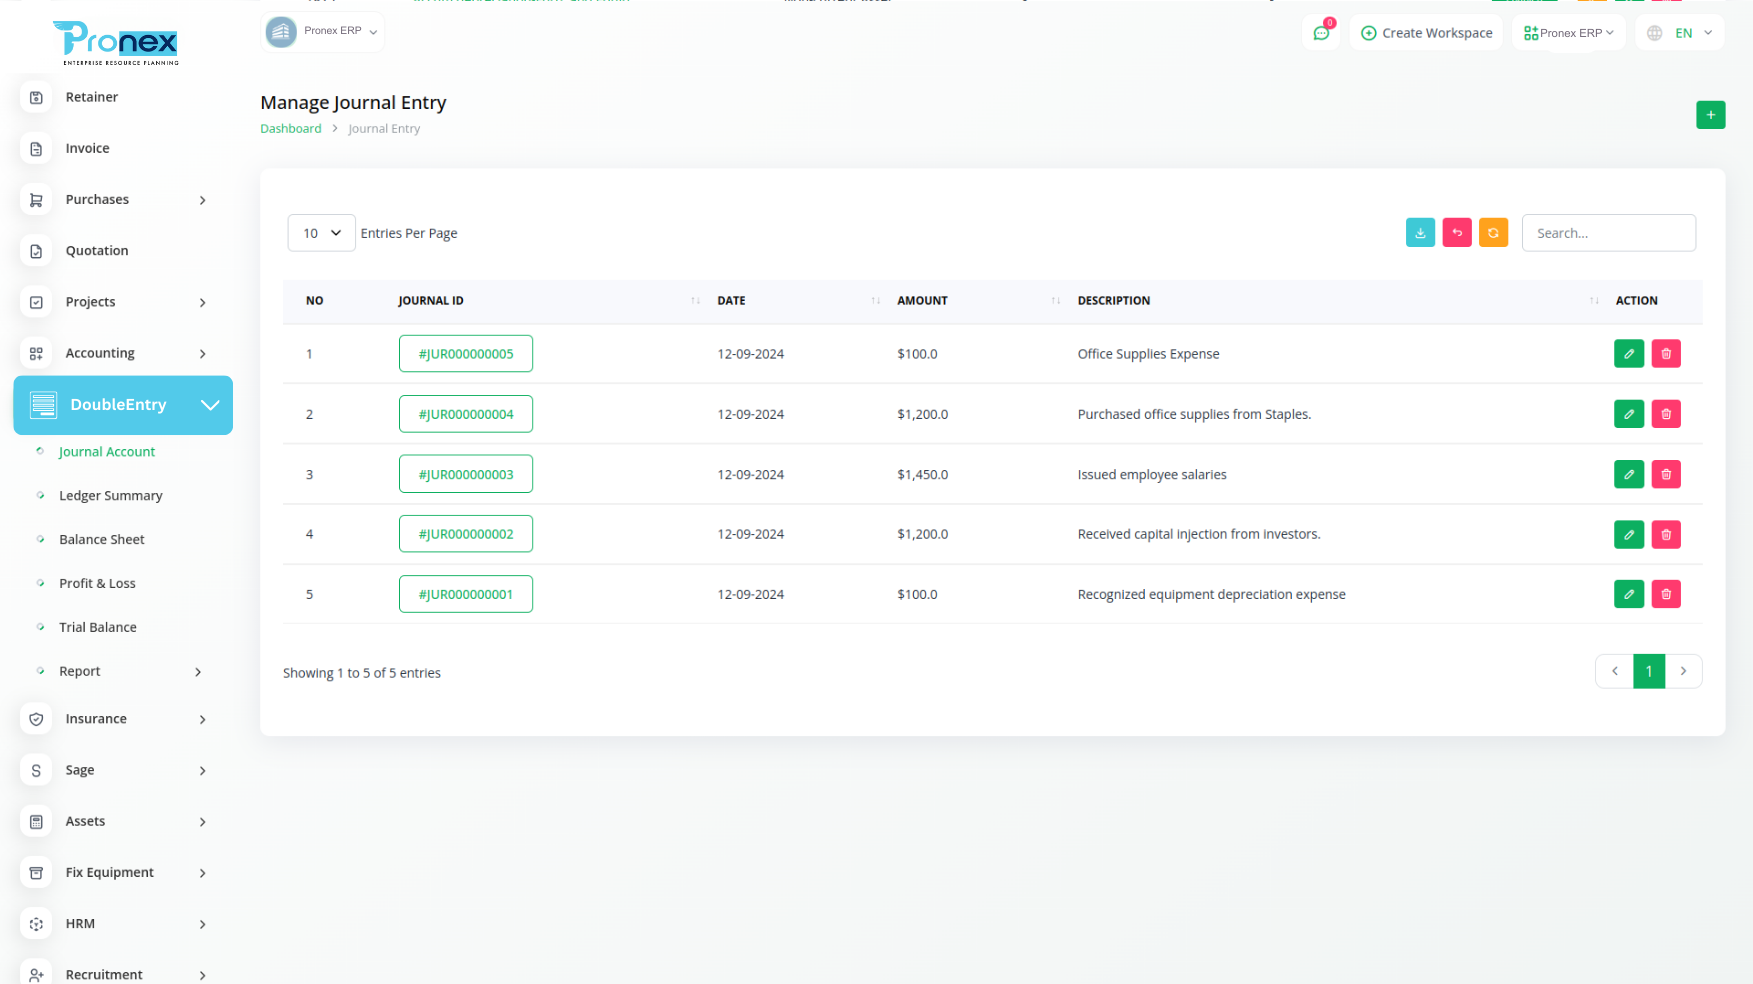The image size is (1753, 984).
Task: Click the Retainer sidebar icon
Action: coord(36,97)
